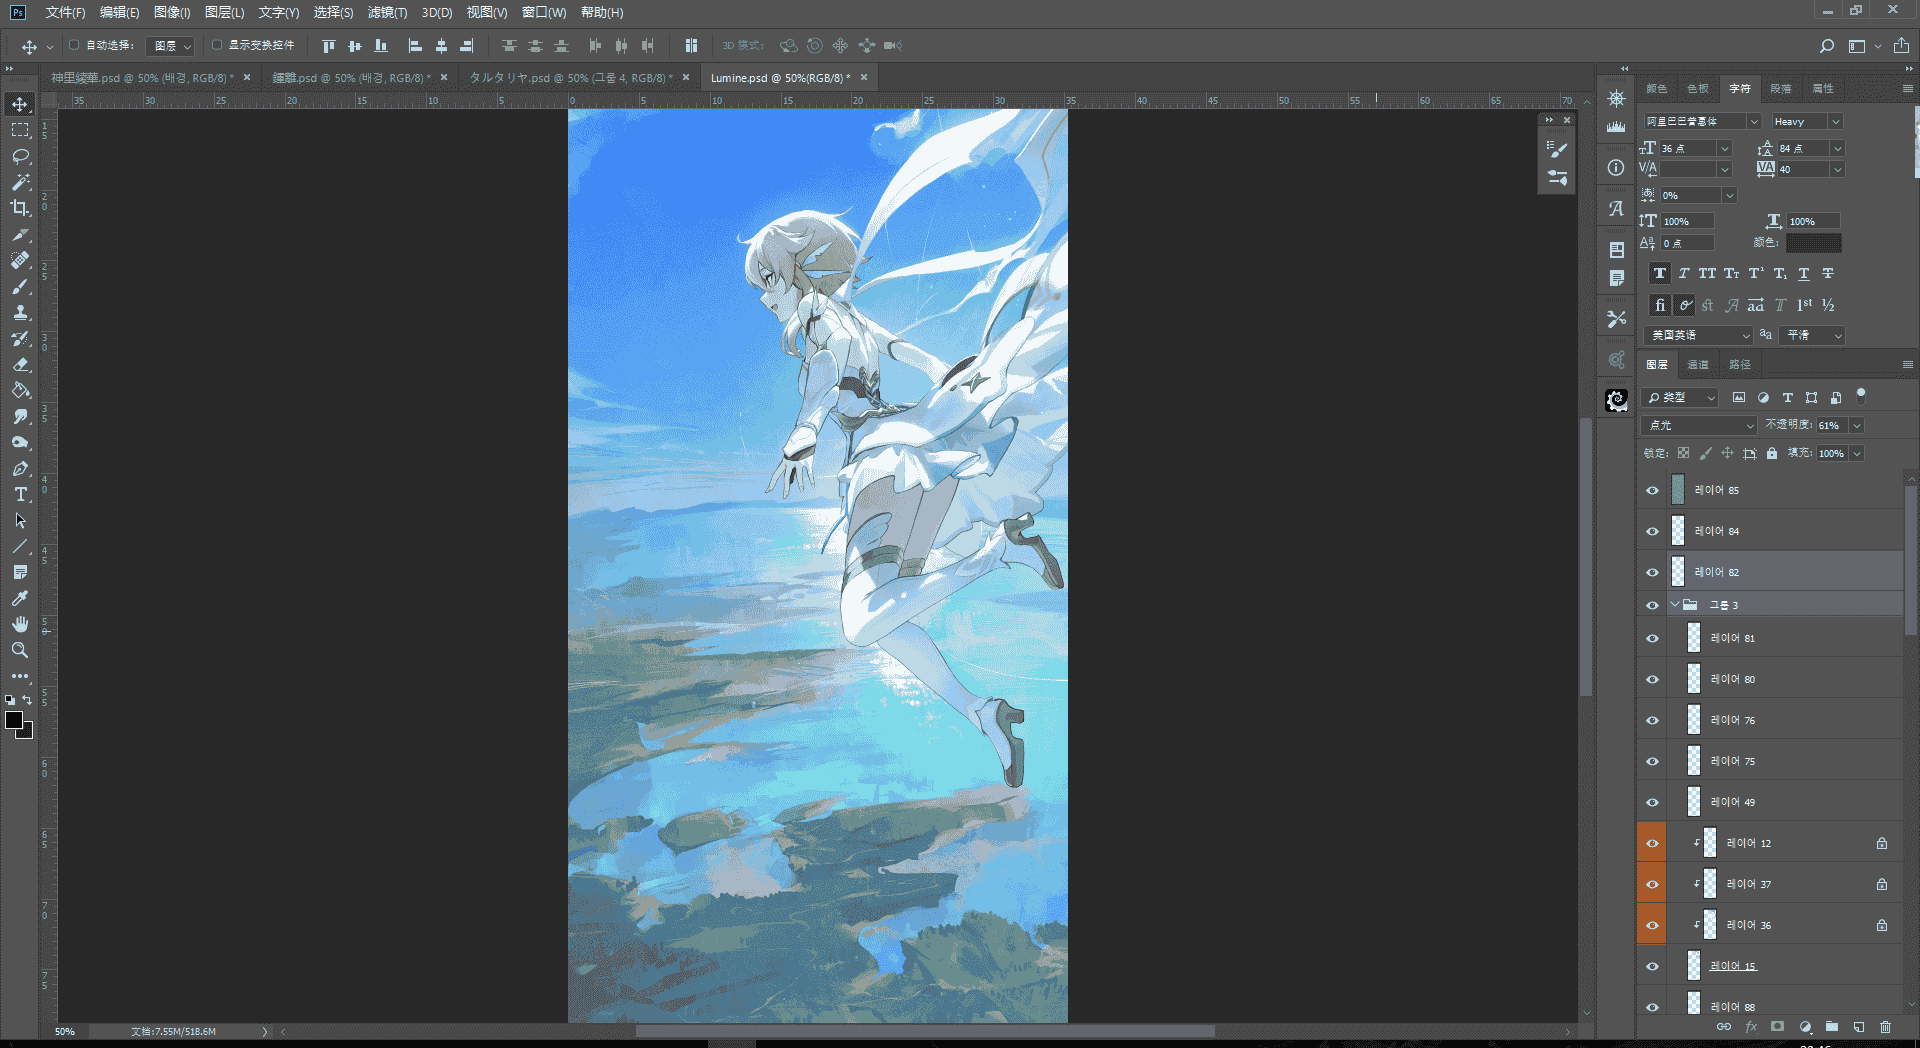The width and height of the screenshot is (1920, 1048).
Task: Enable show transform controls checkbox
Action: click(x=216, y=45)
